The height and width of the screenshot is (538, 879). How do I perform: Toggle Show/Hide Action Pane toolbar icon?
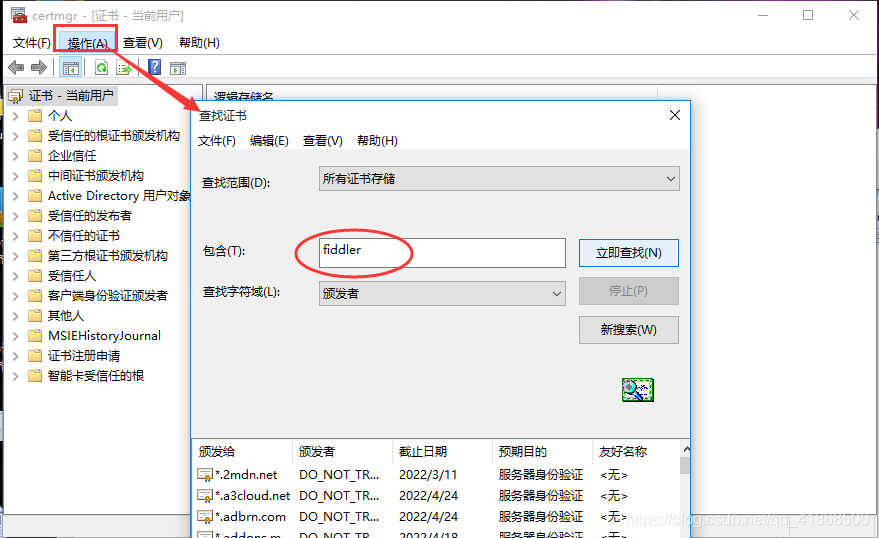point(178,68)
